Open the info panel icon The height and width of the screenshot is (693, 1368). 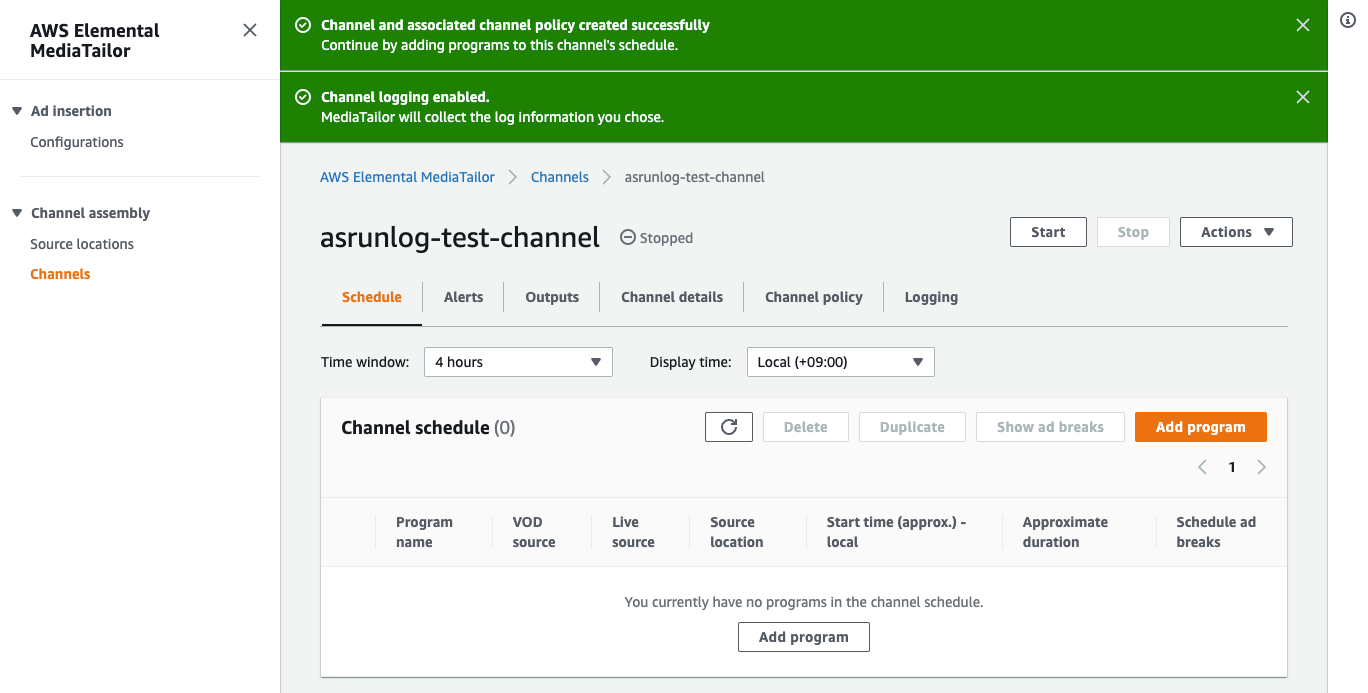pyautogui.click(x=1348, y=20)
